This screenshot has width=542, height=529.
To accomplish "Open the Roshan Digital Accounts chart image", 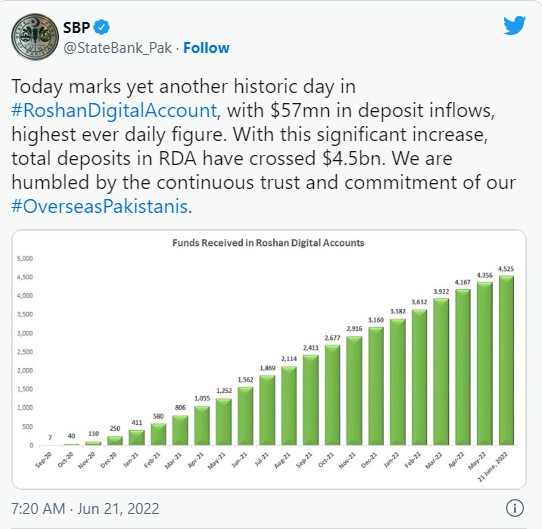I will click(269, 359).
